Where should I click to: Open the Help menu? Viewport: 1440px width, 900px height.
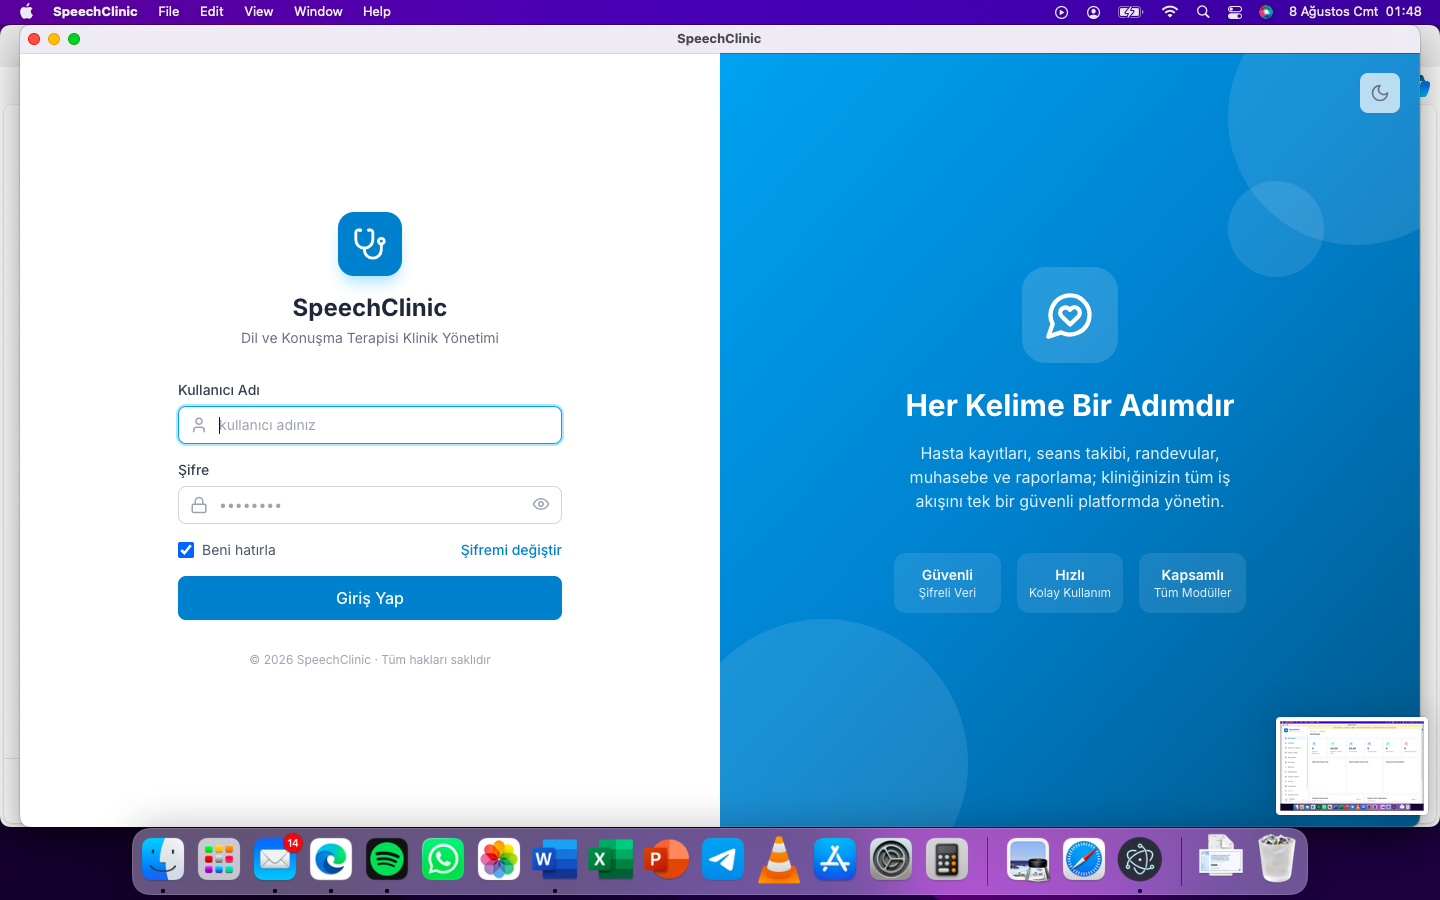point(377,12)
